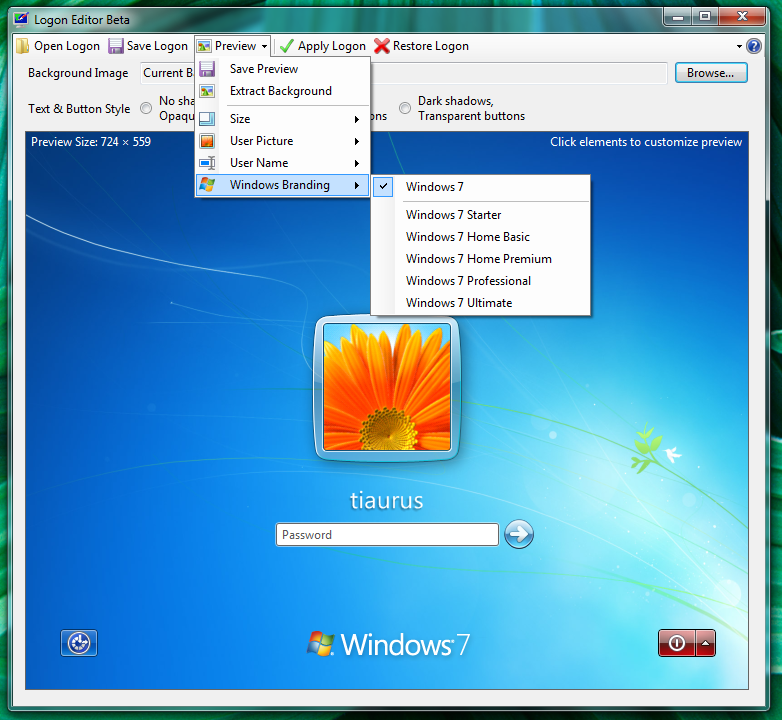Click the checked Windows 7 branding checkmark

click(x=383, y=186)
